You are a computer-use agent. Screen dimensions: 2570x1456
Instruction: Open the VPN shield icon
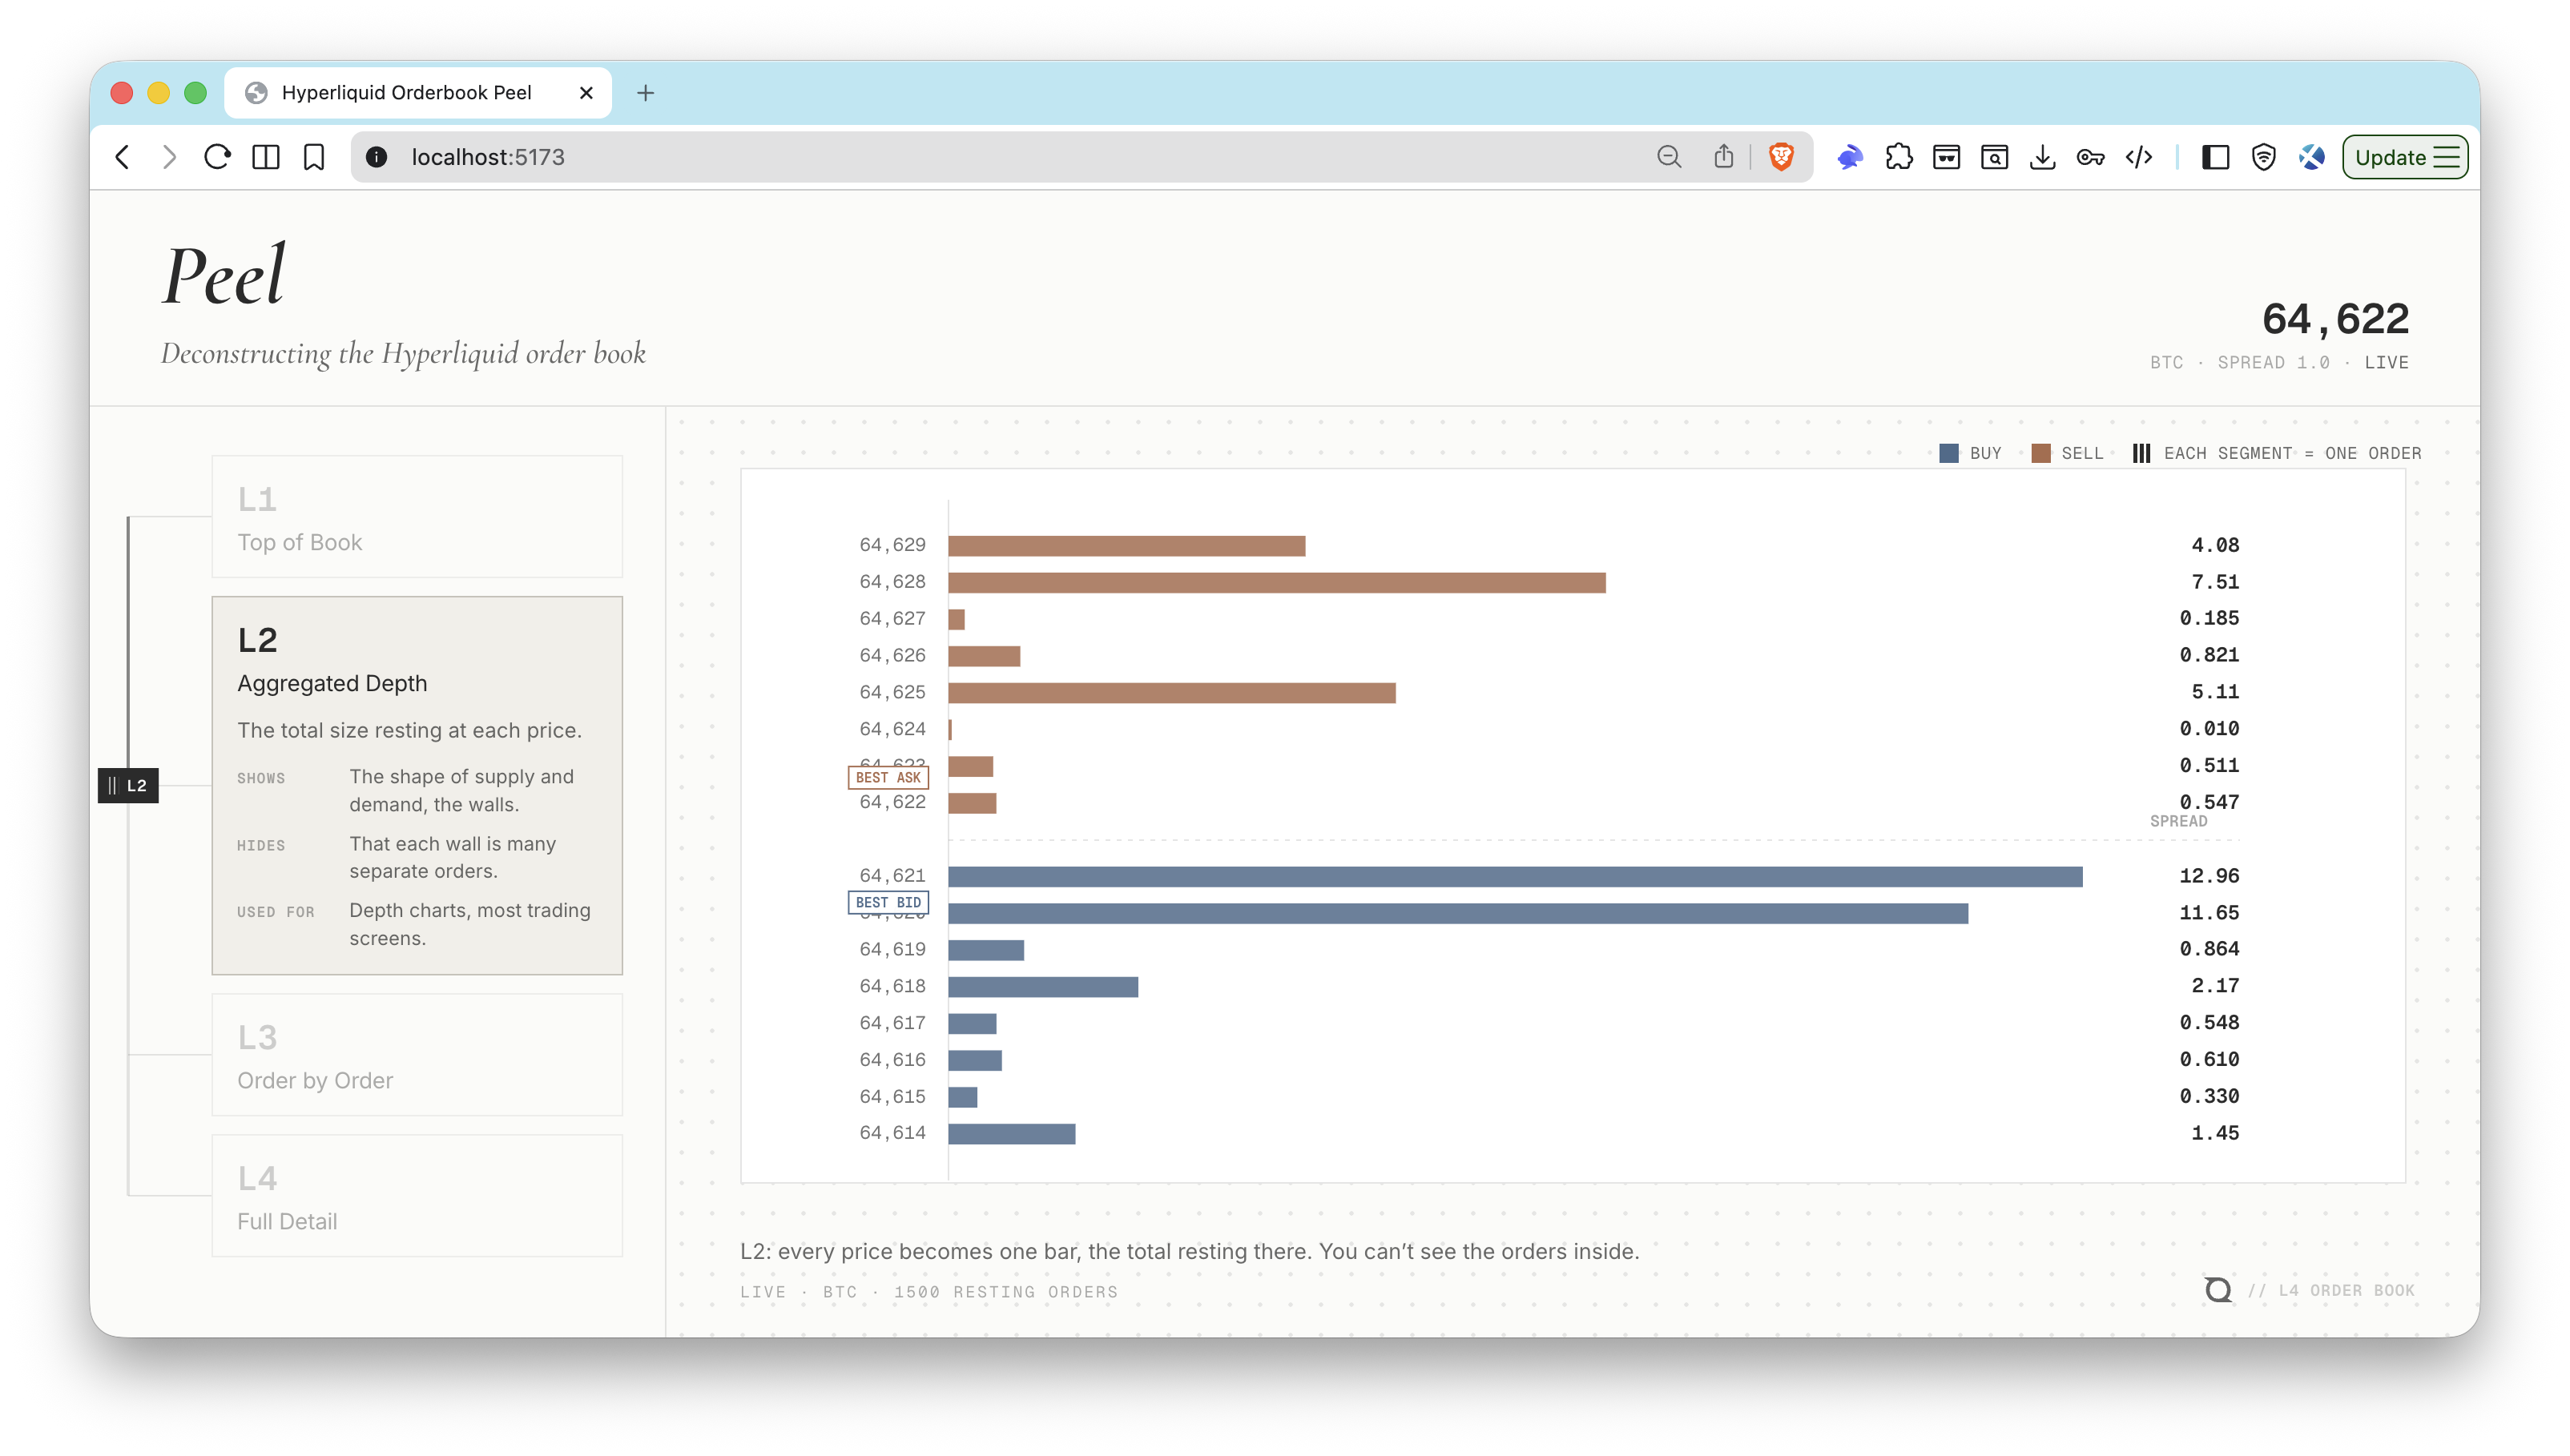(x=2263, y=157)
